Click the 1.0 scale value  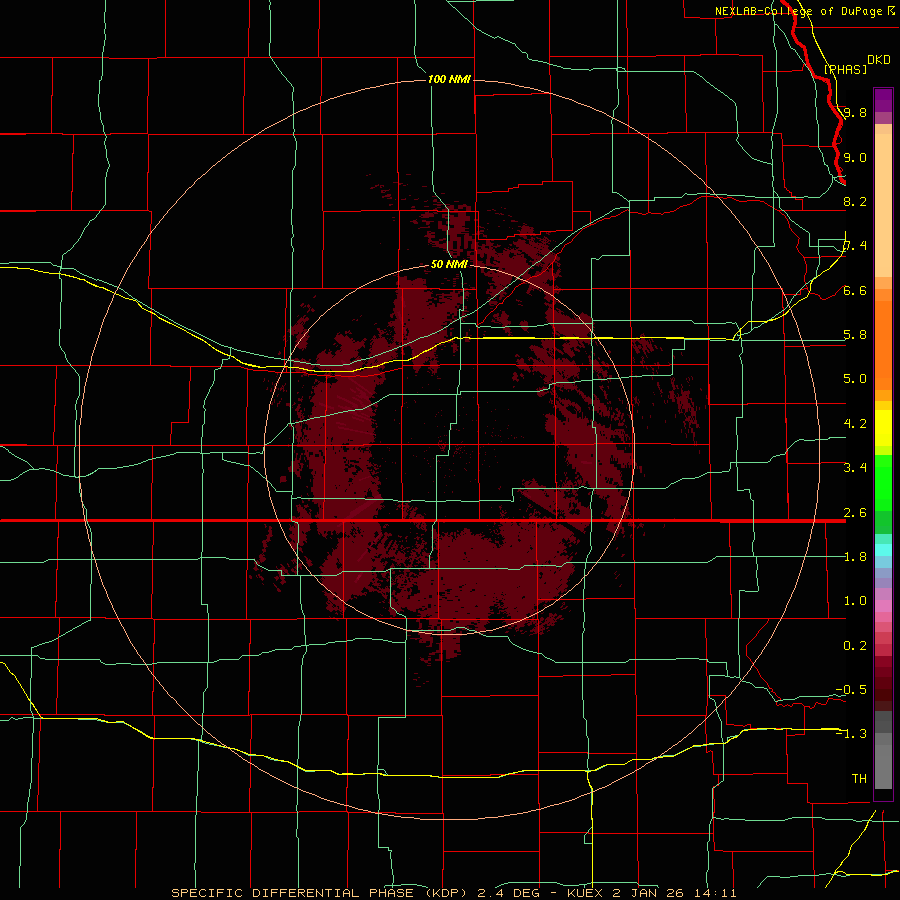855,601
